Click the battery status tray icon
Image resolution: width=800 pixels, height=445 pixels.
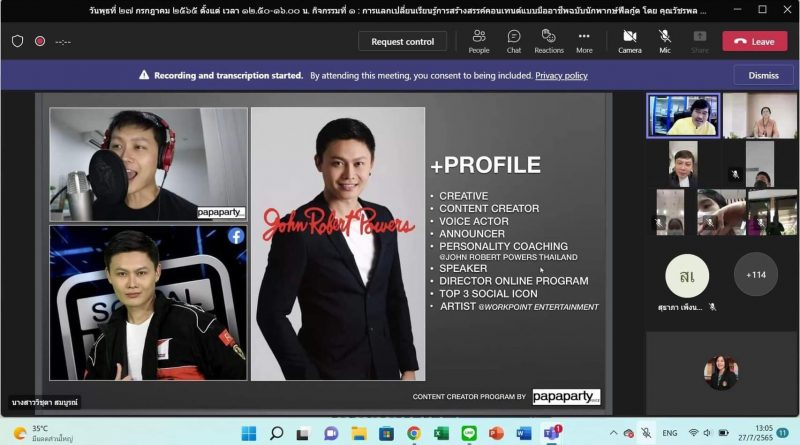coord(723,433)
